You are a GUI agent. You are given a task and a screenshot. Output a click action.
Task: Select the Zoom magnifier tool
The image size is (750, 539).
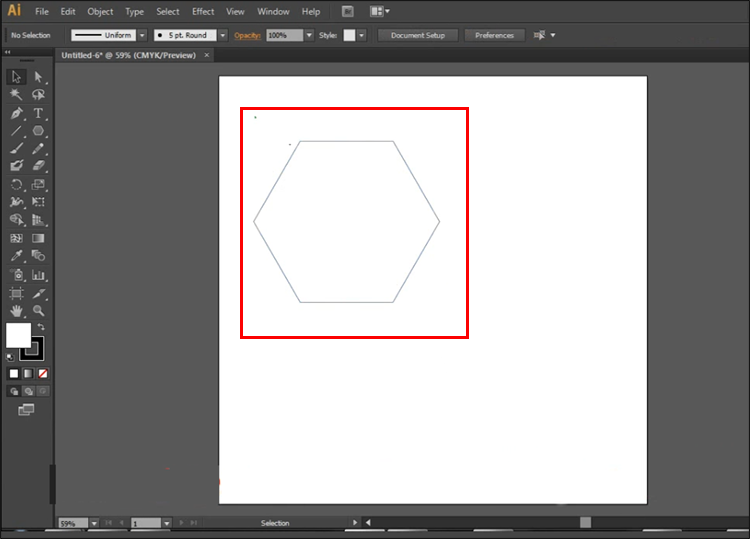pyautogui.click(x=38, y=311)
